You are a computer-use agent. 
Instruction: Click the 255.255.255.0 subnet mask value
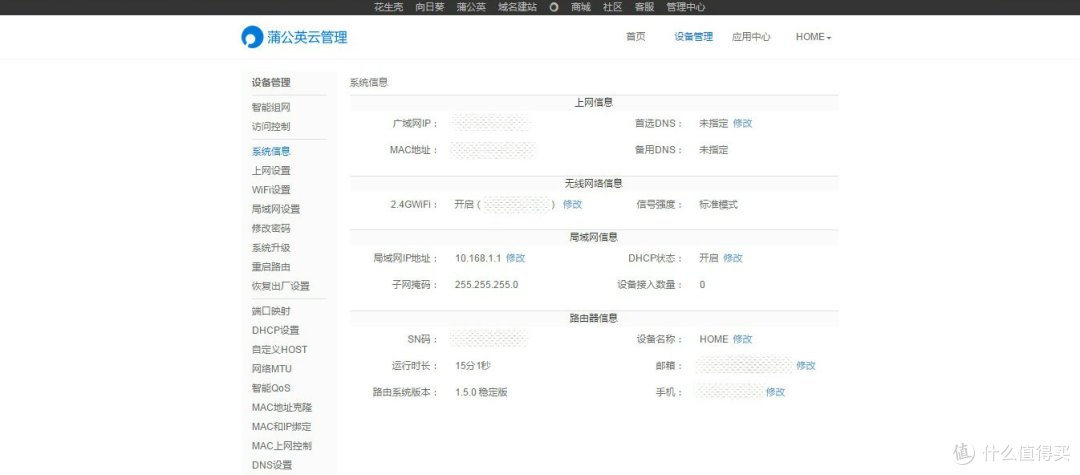pyautogui.click(x=486, y=284)
